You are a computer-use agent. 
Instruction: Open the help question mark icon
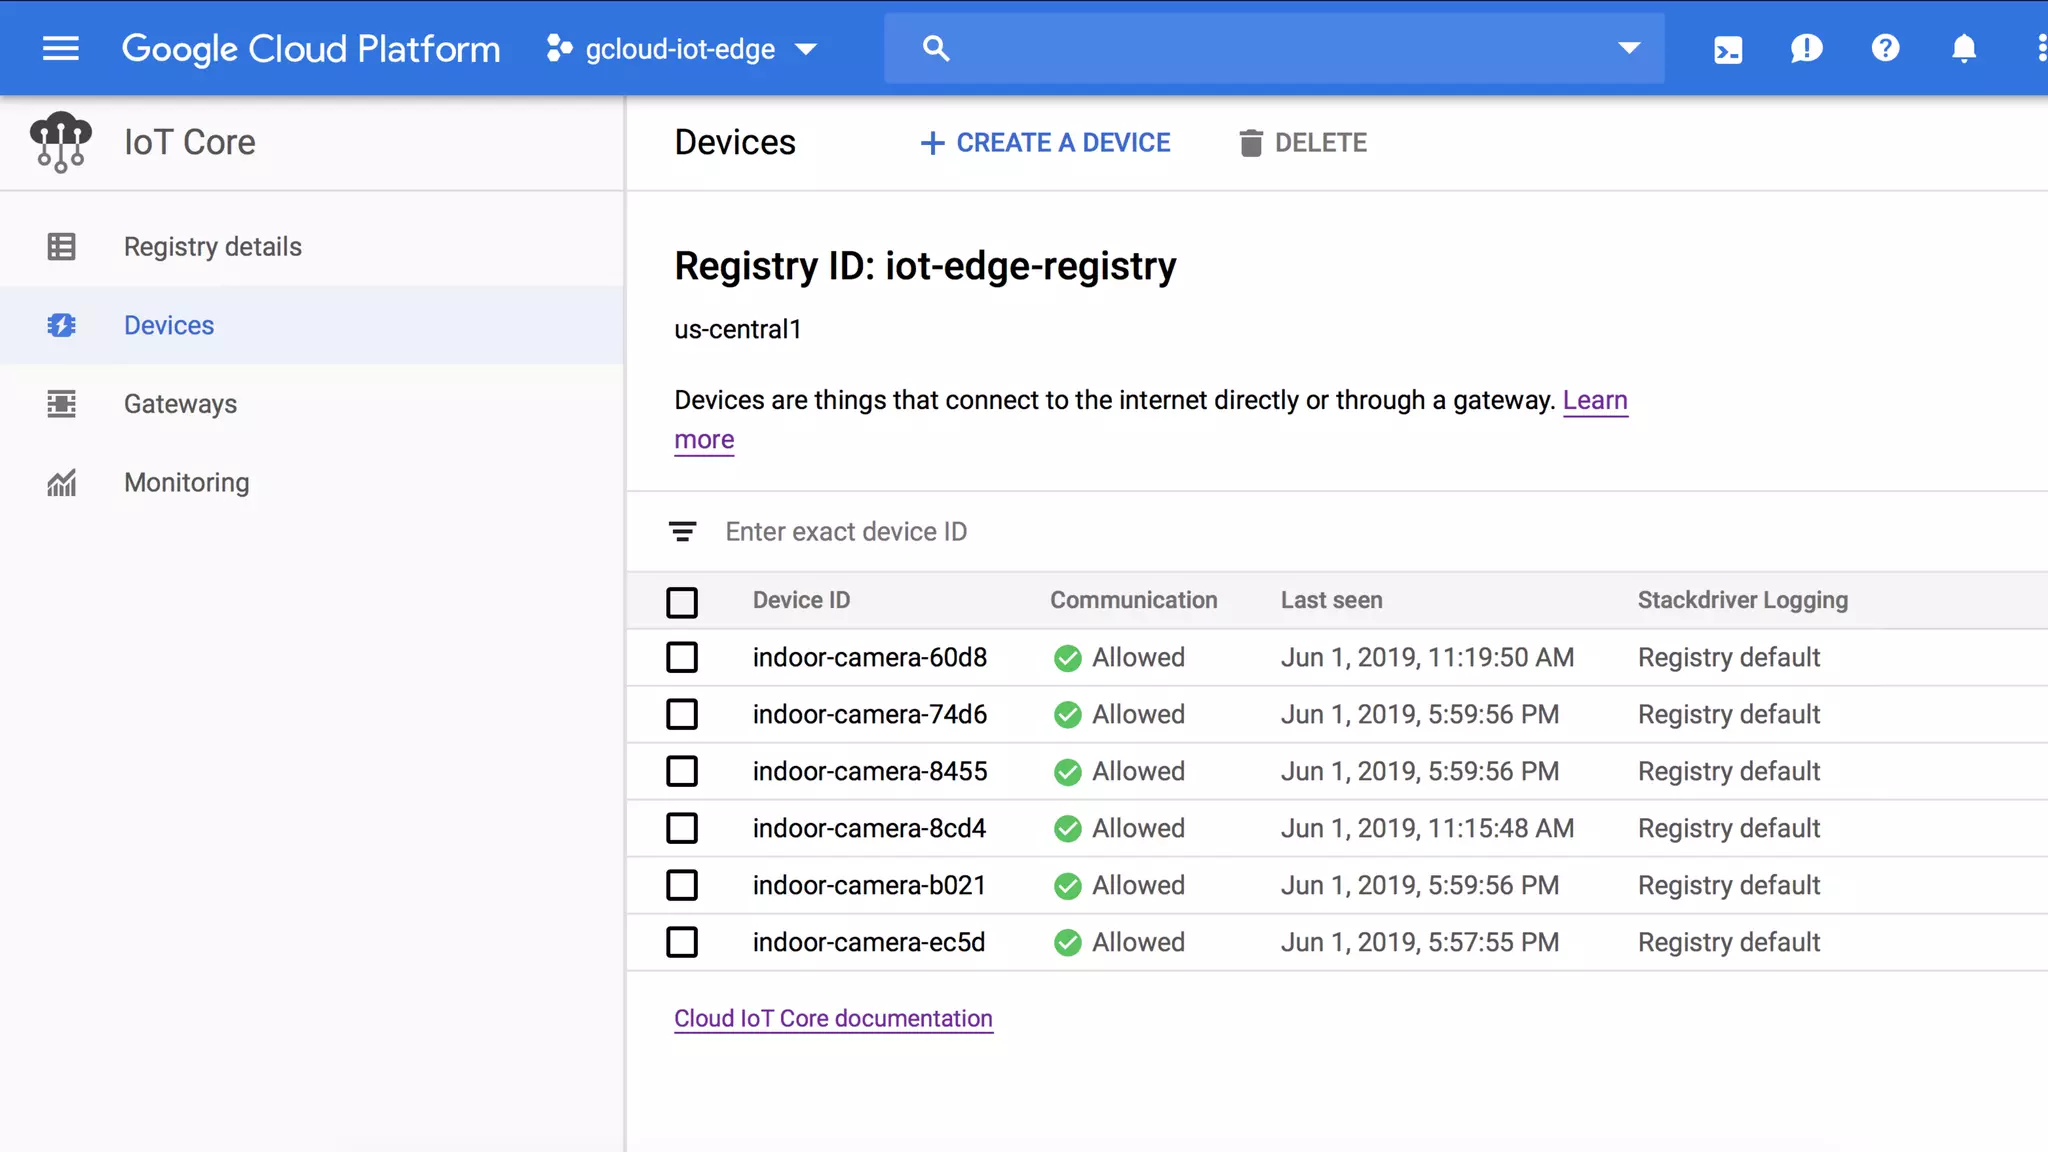pos(1885,48)
